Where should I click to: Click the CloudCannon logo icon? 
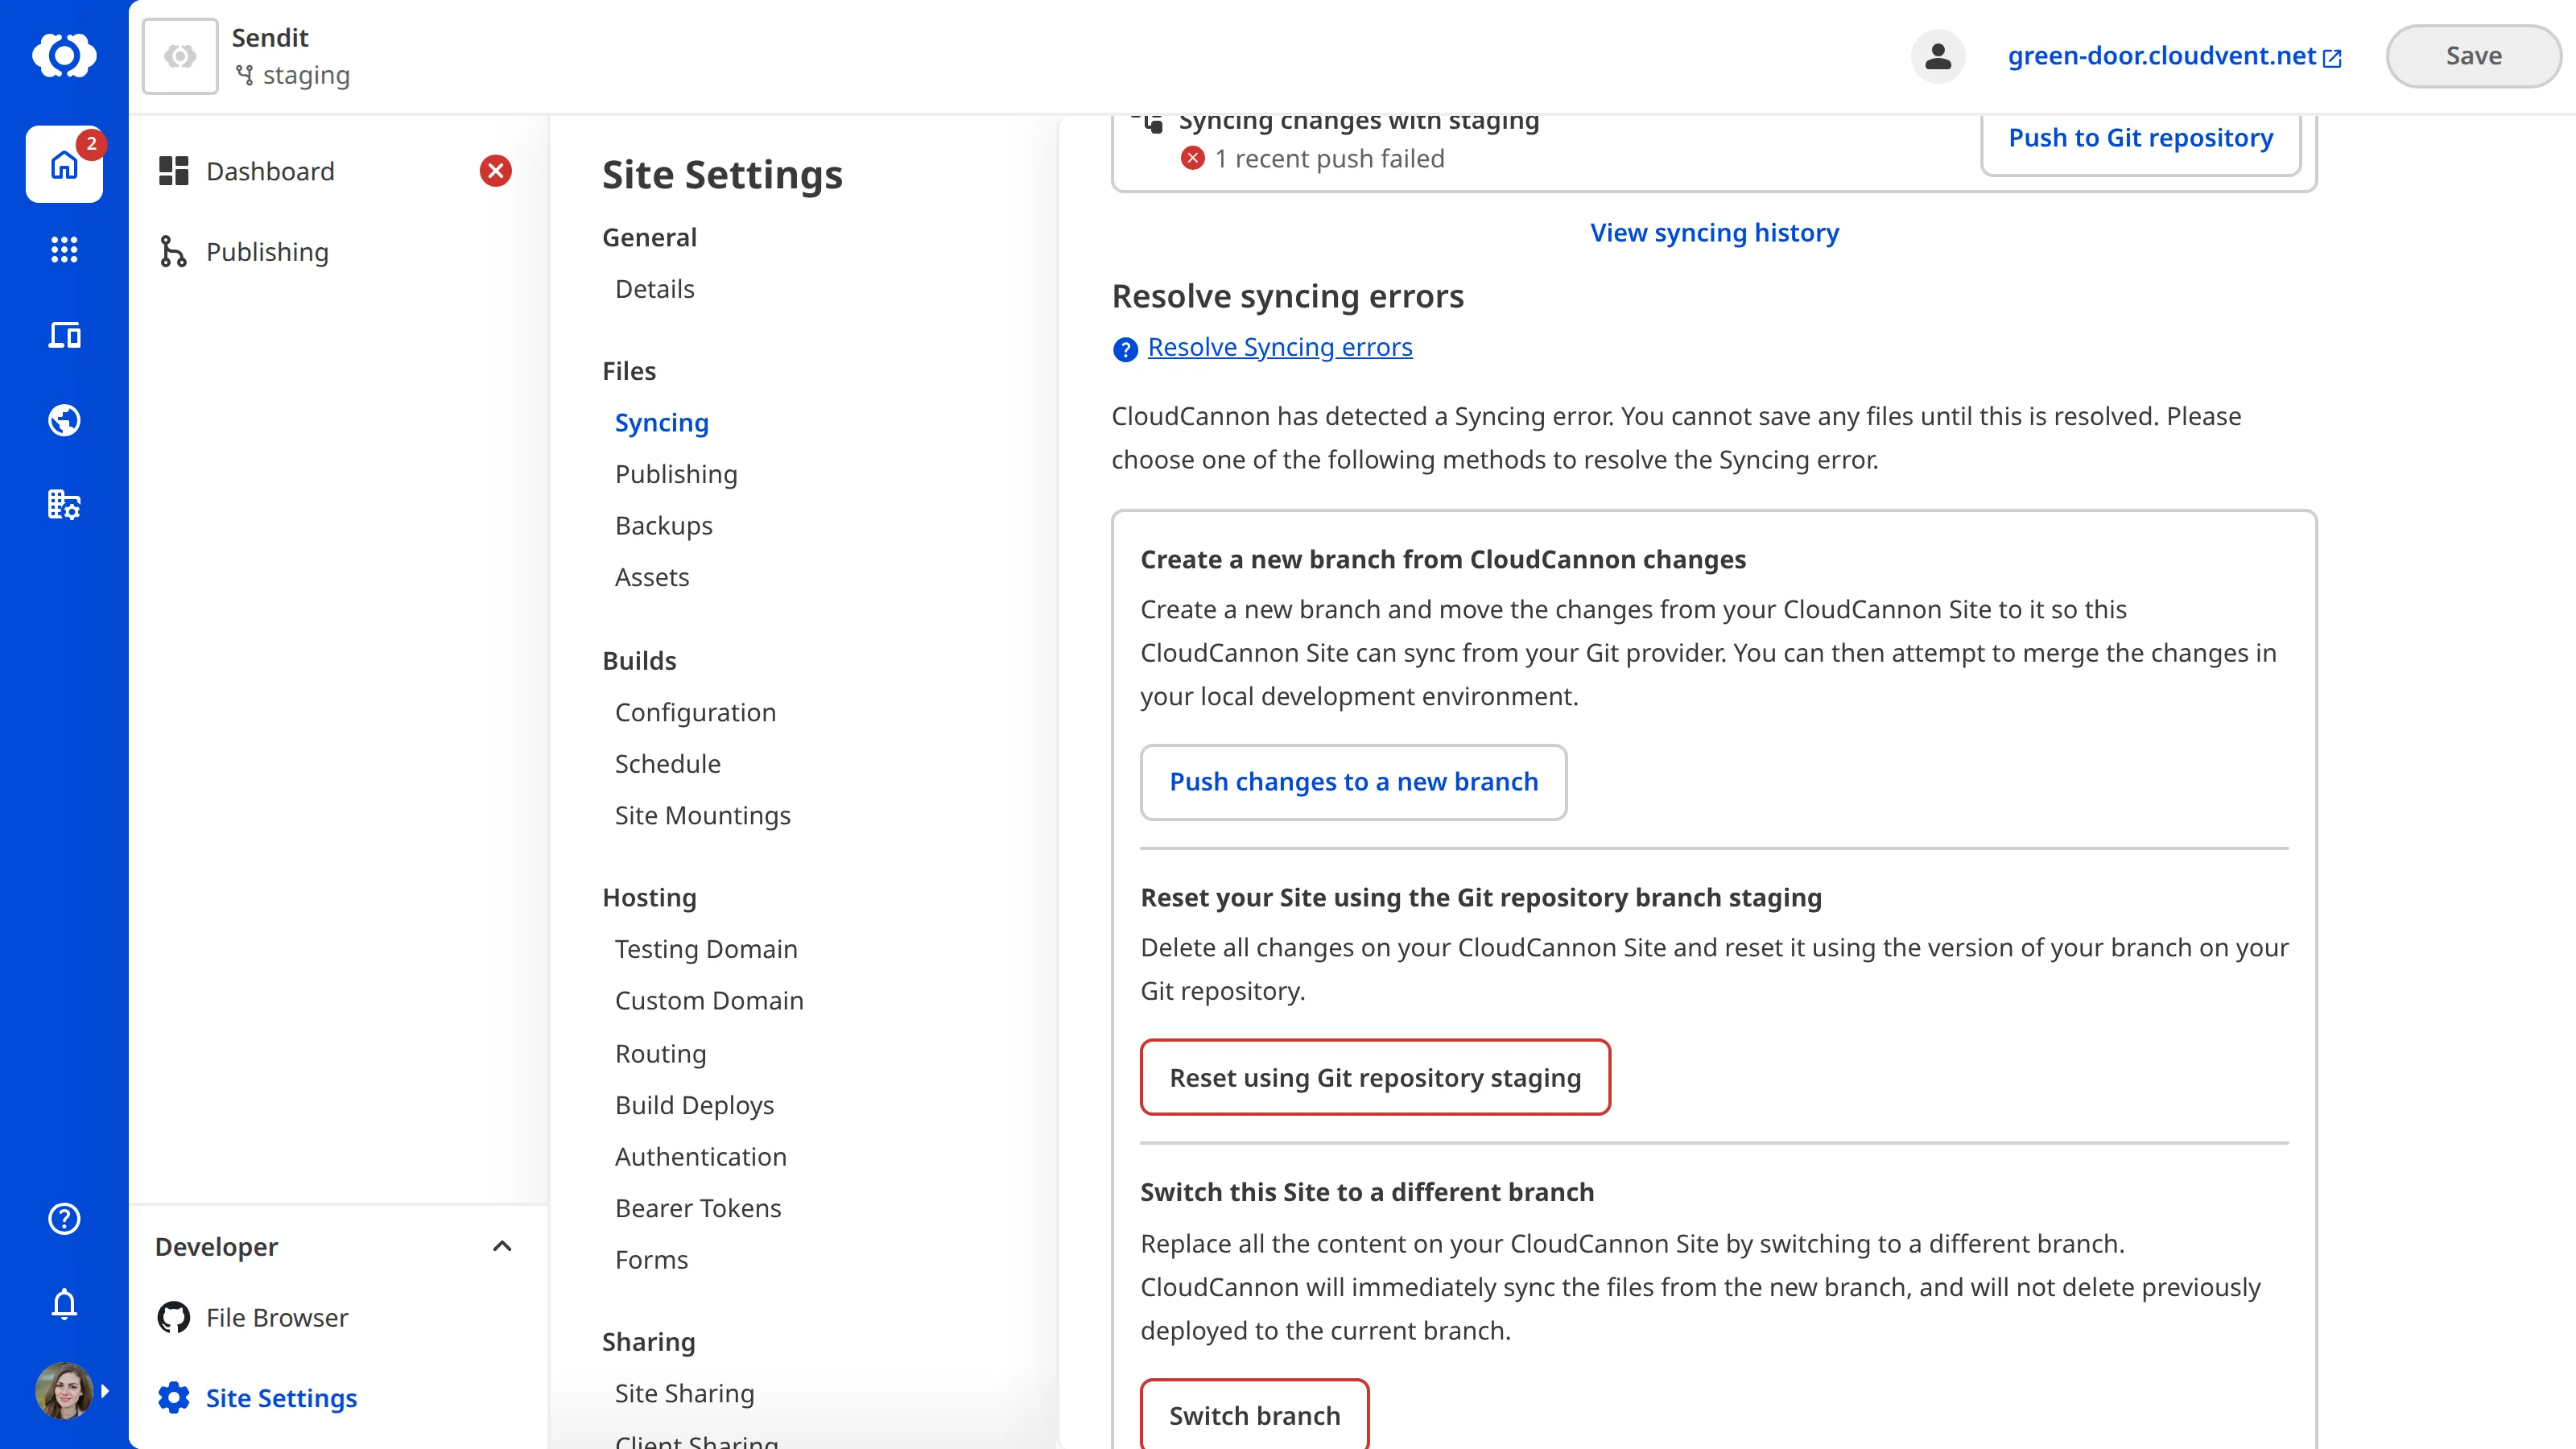(64, 55)
